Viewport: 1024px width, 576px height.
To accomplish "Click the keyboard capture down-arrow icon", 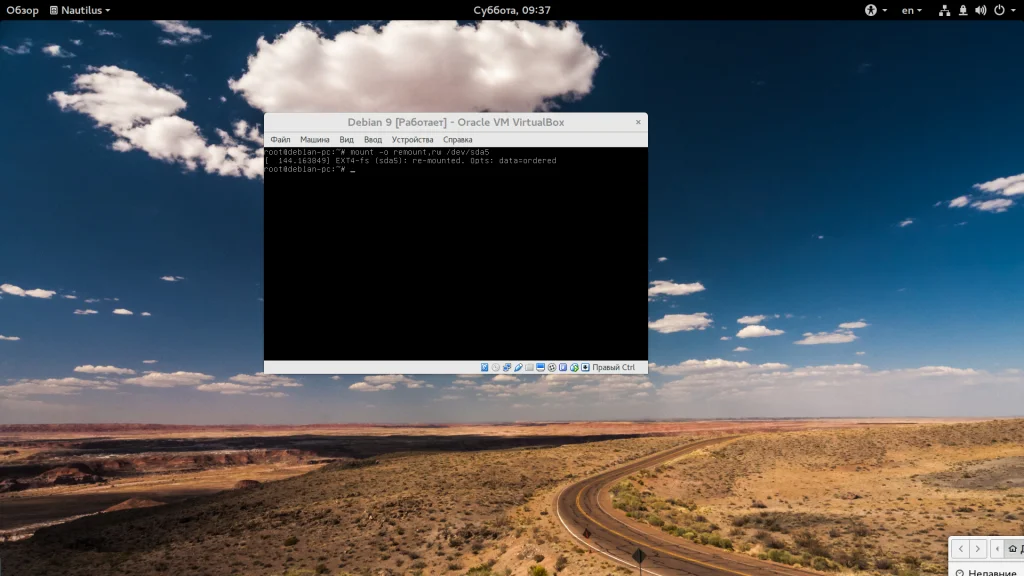I will [x=586, y=367].
